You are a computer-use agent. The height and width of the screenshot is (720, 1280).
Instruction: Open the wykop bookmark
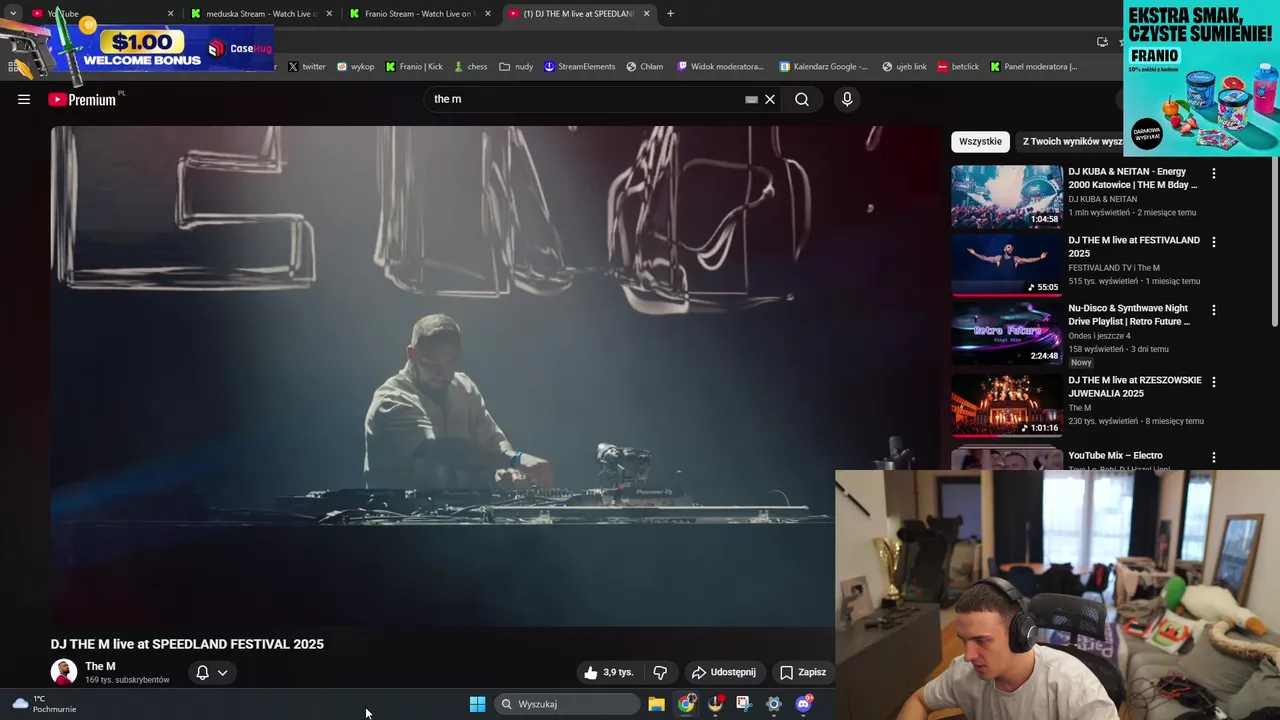(355, 67)
